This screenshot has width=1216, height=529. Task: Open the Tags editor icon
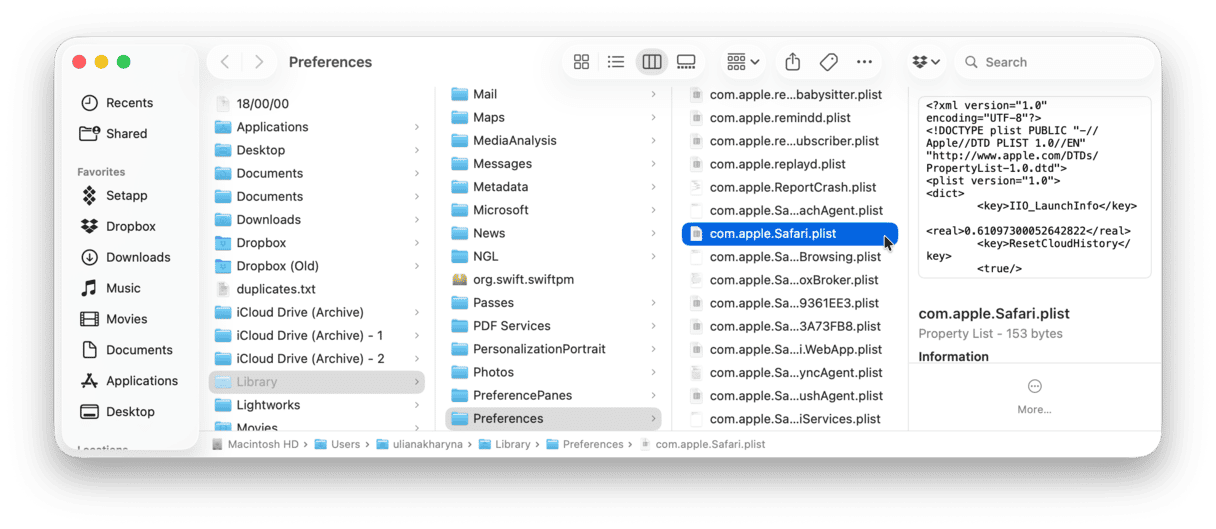coord(828,62)
